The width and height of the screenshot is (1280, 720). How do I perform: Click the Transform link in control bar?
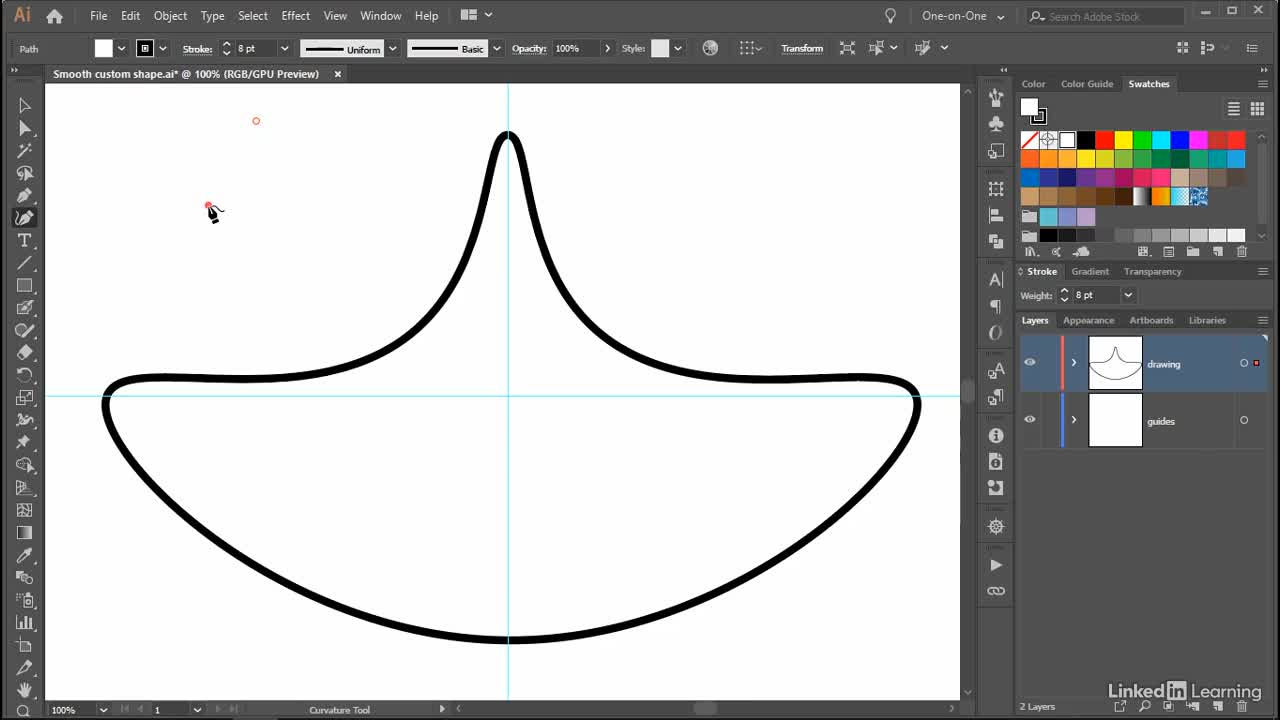[x=802, y=48]
